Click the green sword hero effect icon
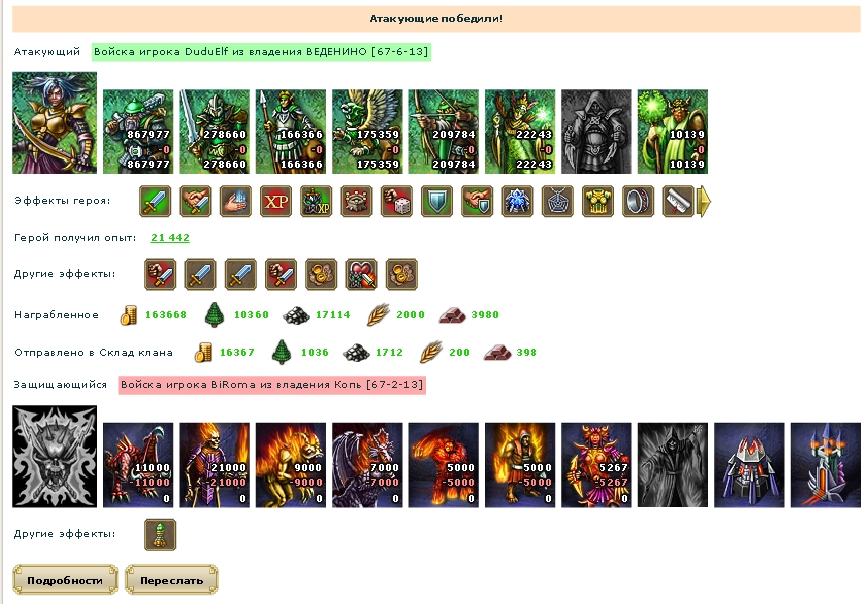Screen dimensions: 866x604 point(155,201)
